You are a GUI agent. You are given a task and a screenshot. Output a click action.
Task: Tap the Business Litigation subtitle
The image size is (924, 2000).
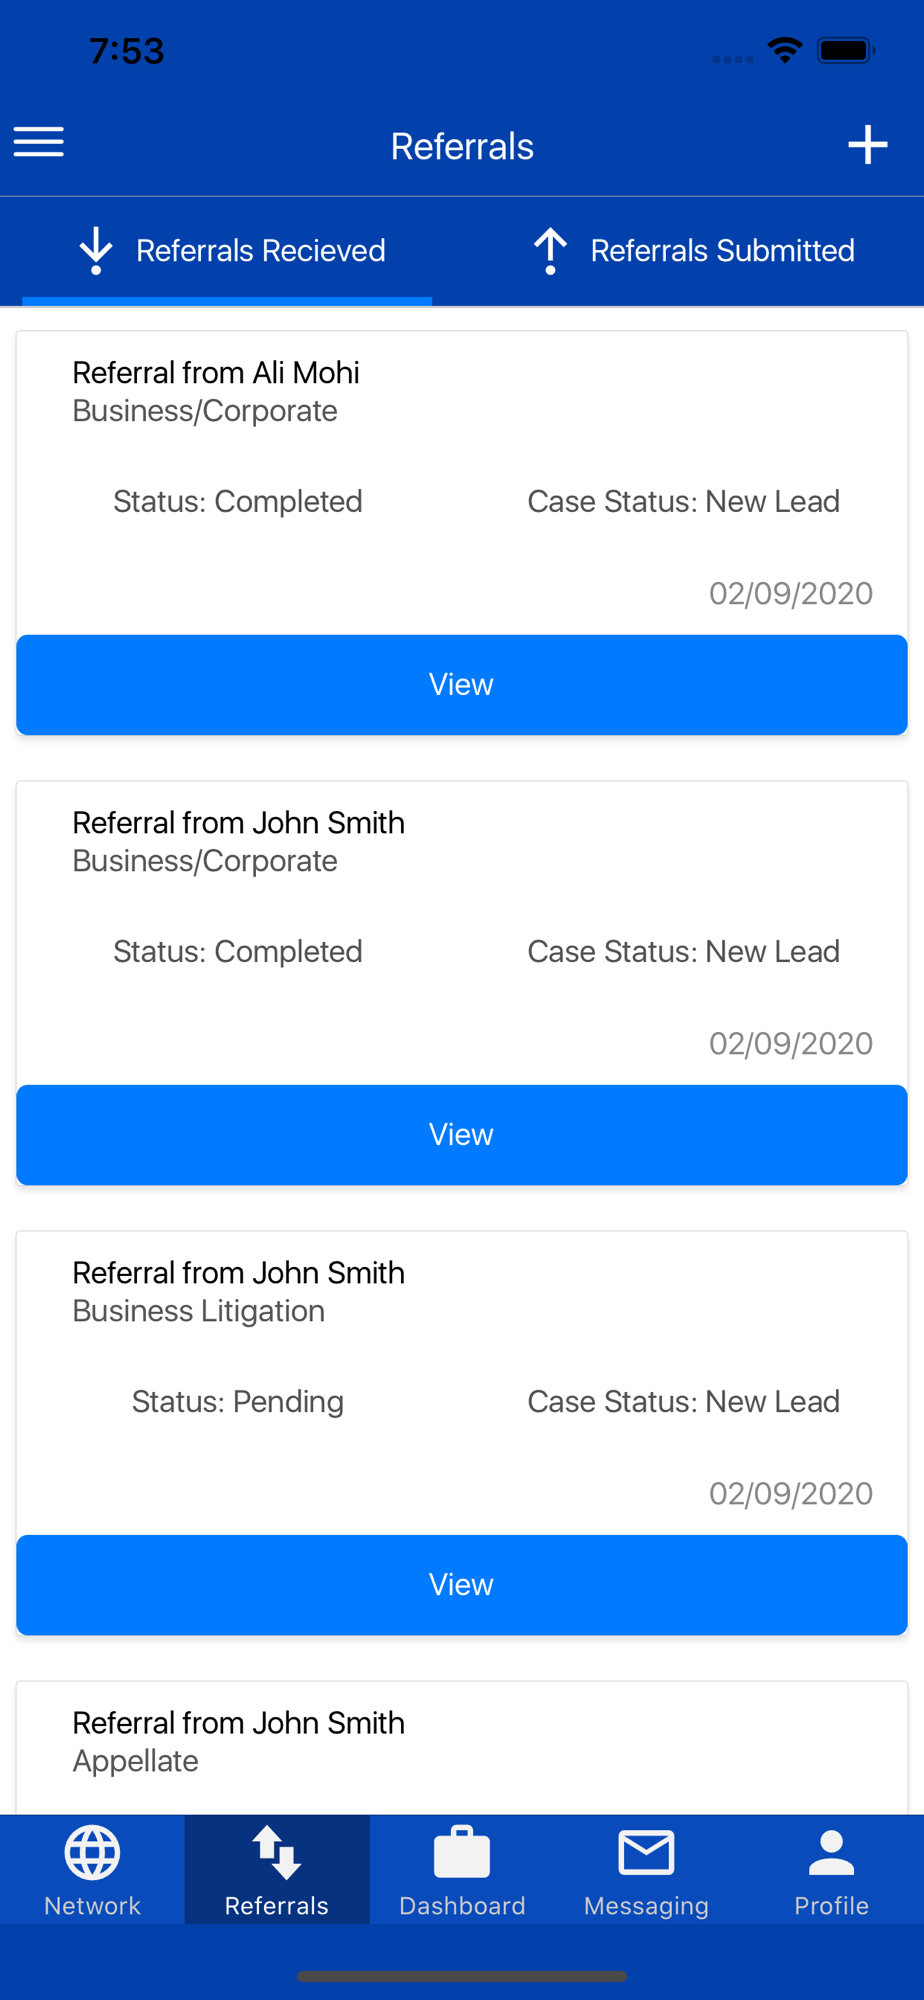pos(199,1311)
